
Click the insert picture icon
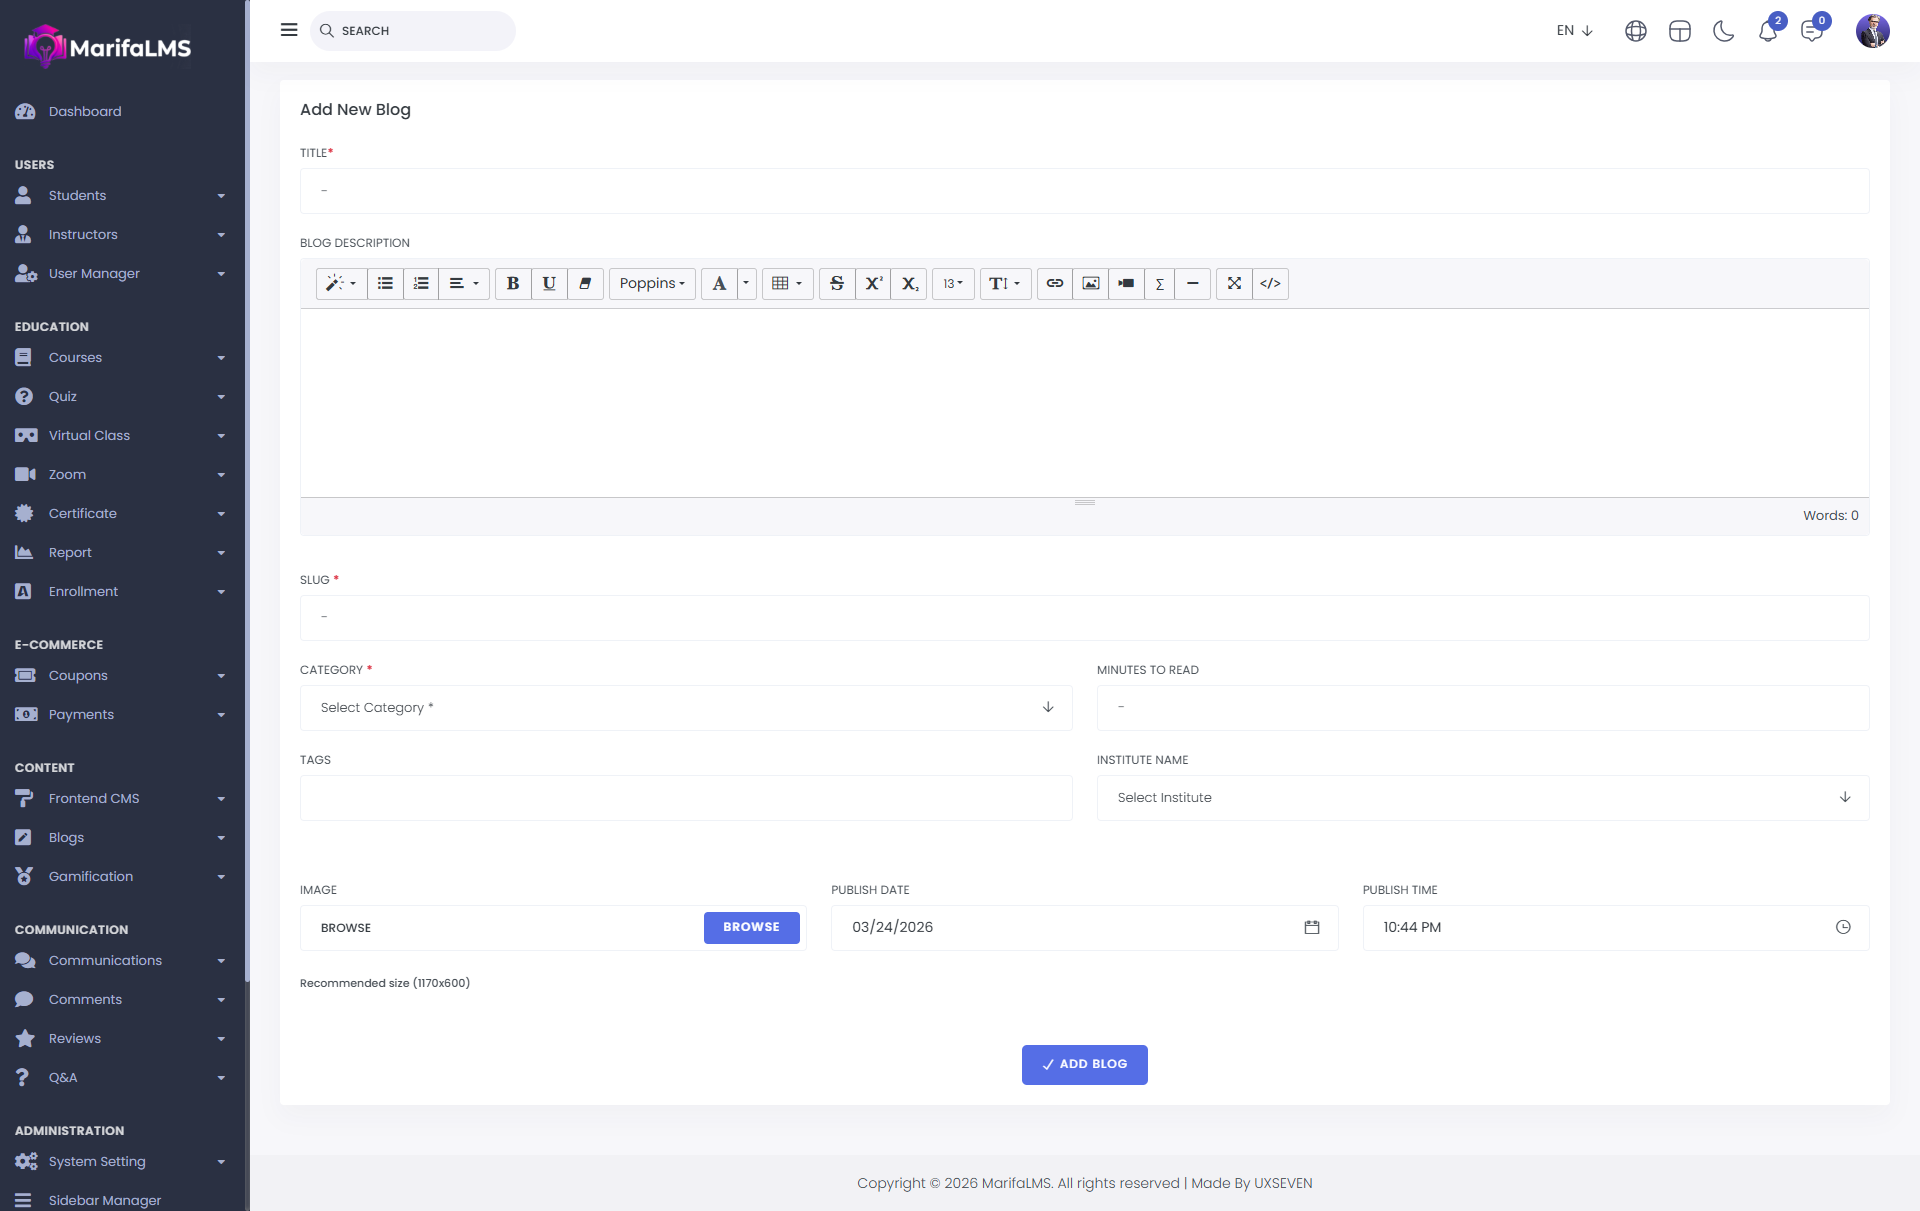pyautogui.click(x=1091, y=284)
